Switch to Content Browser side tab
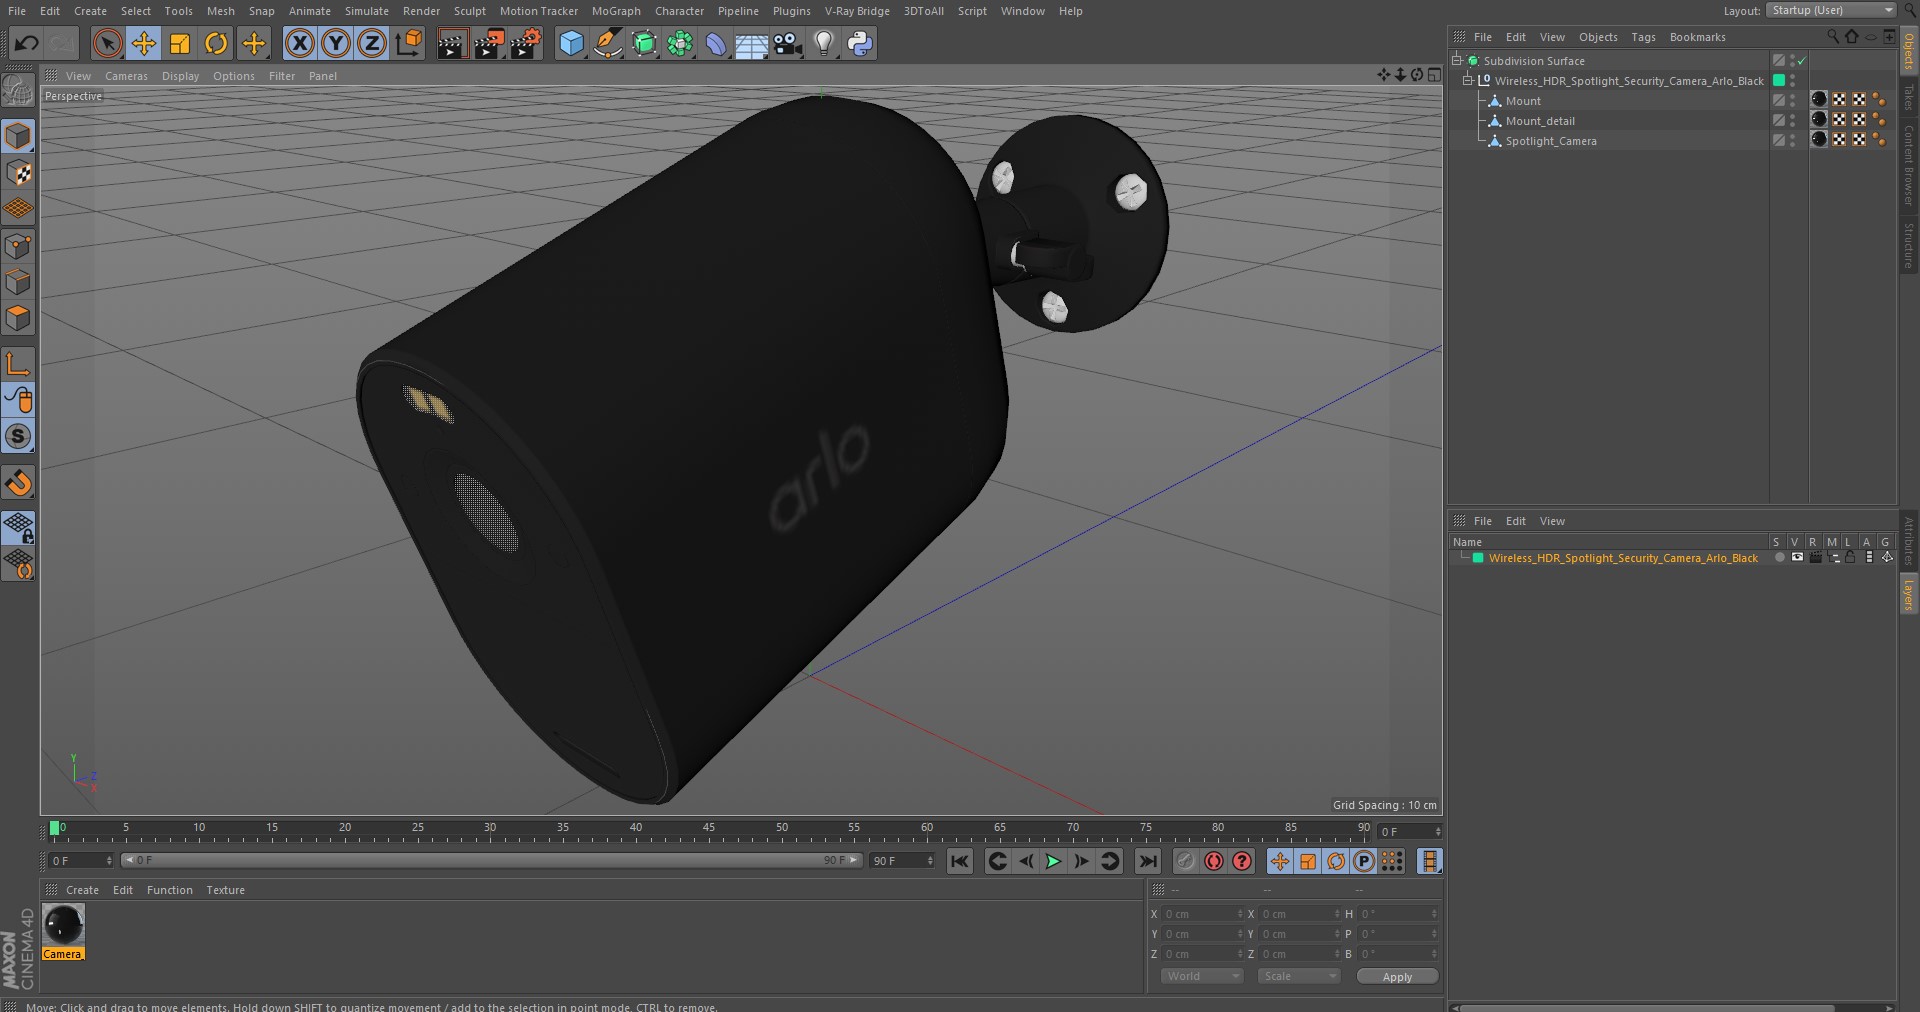Viewport: 1920px width, 1012px height. point(1909,165)
